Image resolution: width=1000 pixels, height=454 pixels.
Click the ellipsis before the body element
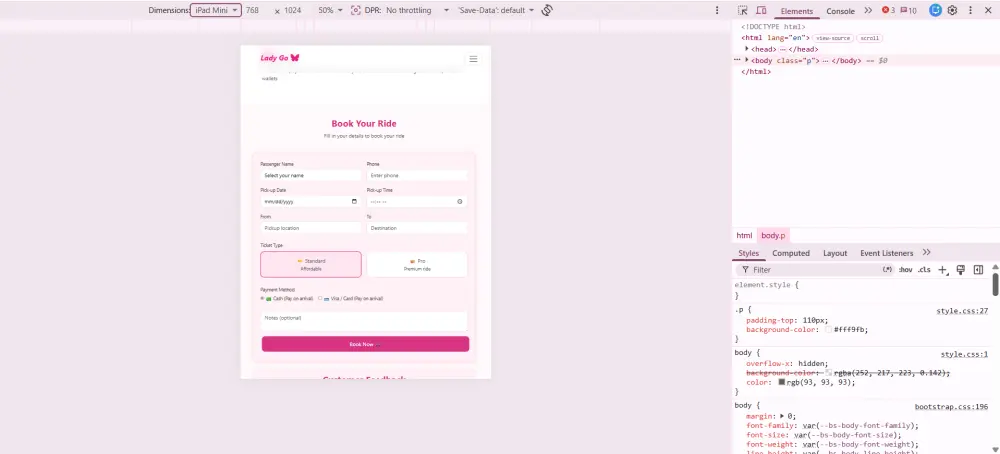coord(737,60)
